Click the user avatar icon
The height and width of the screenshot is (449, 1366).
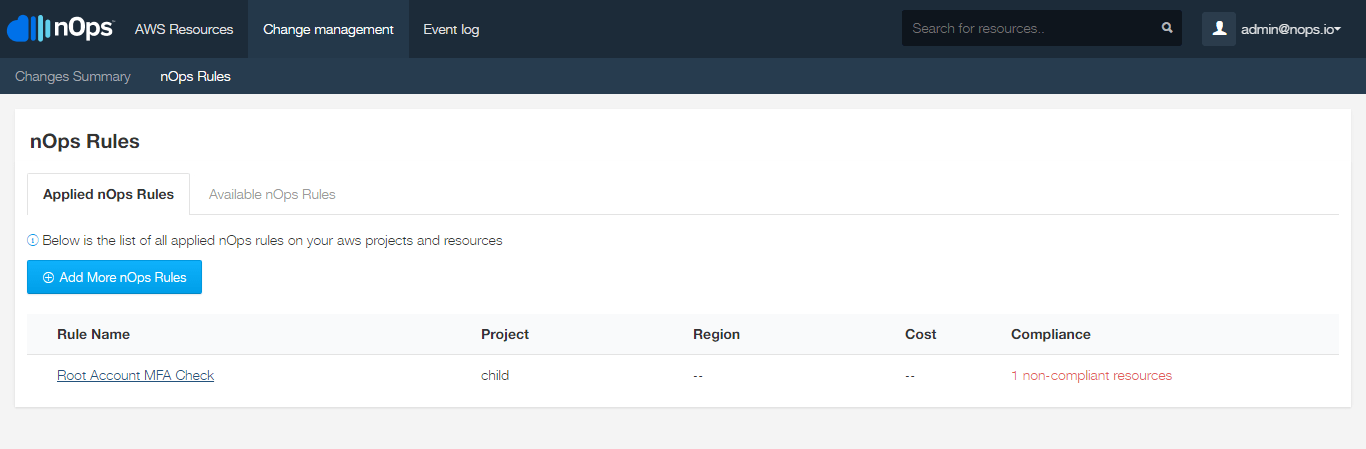[x=1219, y=29]
